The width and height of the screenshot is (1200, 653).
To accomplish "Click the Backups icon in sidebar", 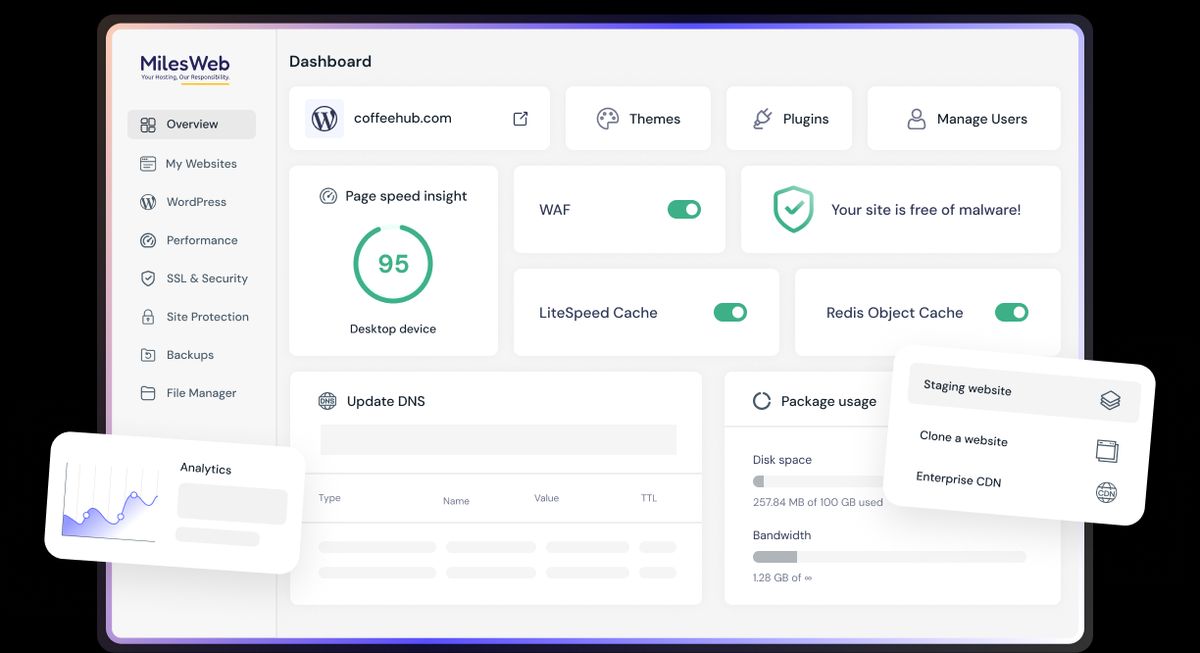I will coord(148,355).
